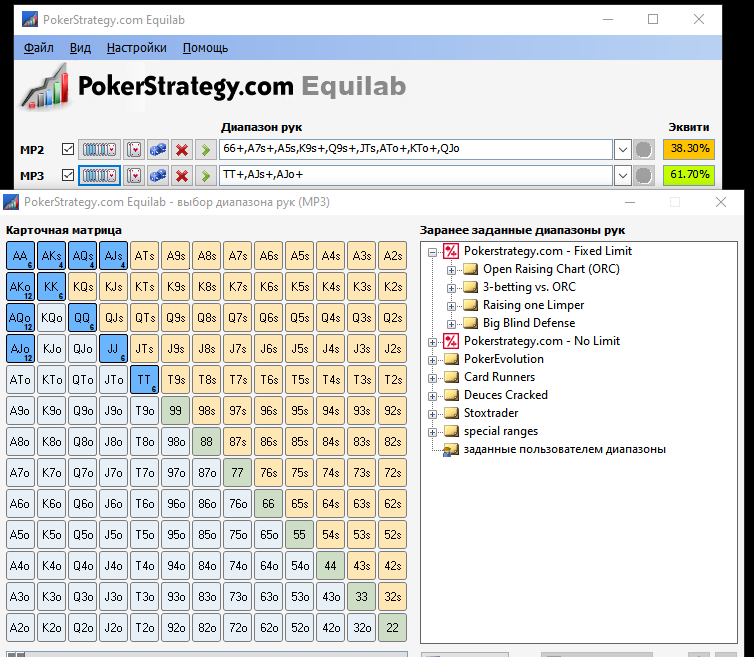Select 'заданные пользователем диапазоны' tree item
The width and height of the screenshot is (754, 657).
click(x=565, y=449)
